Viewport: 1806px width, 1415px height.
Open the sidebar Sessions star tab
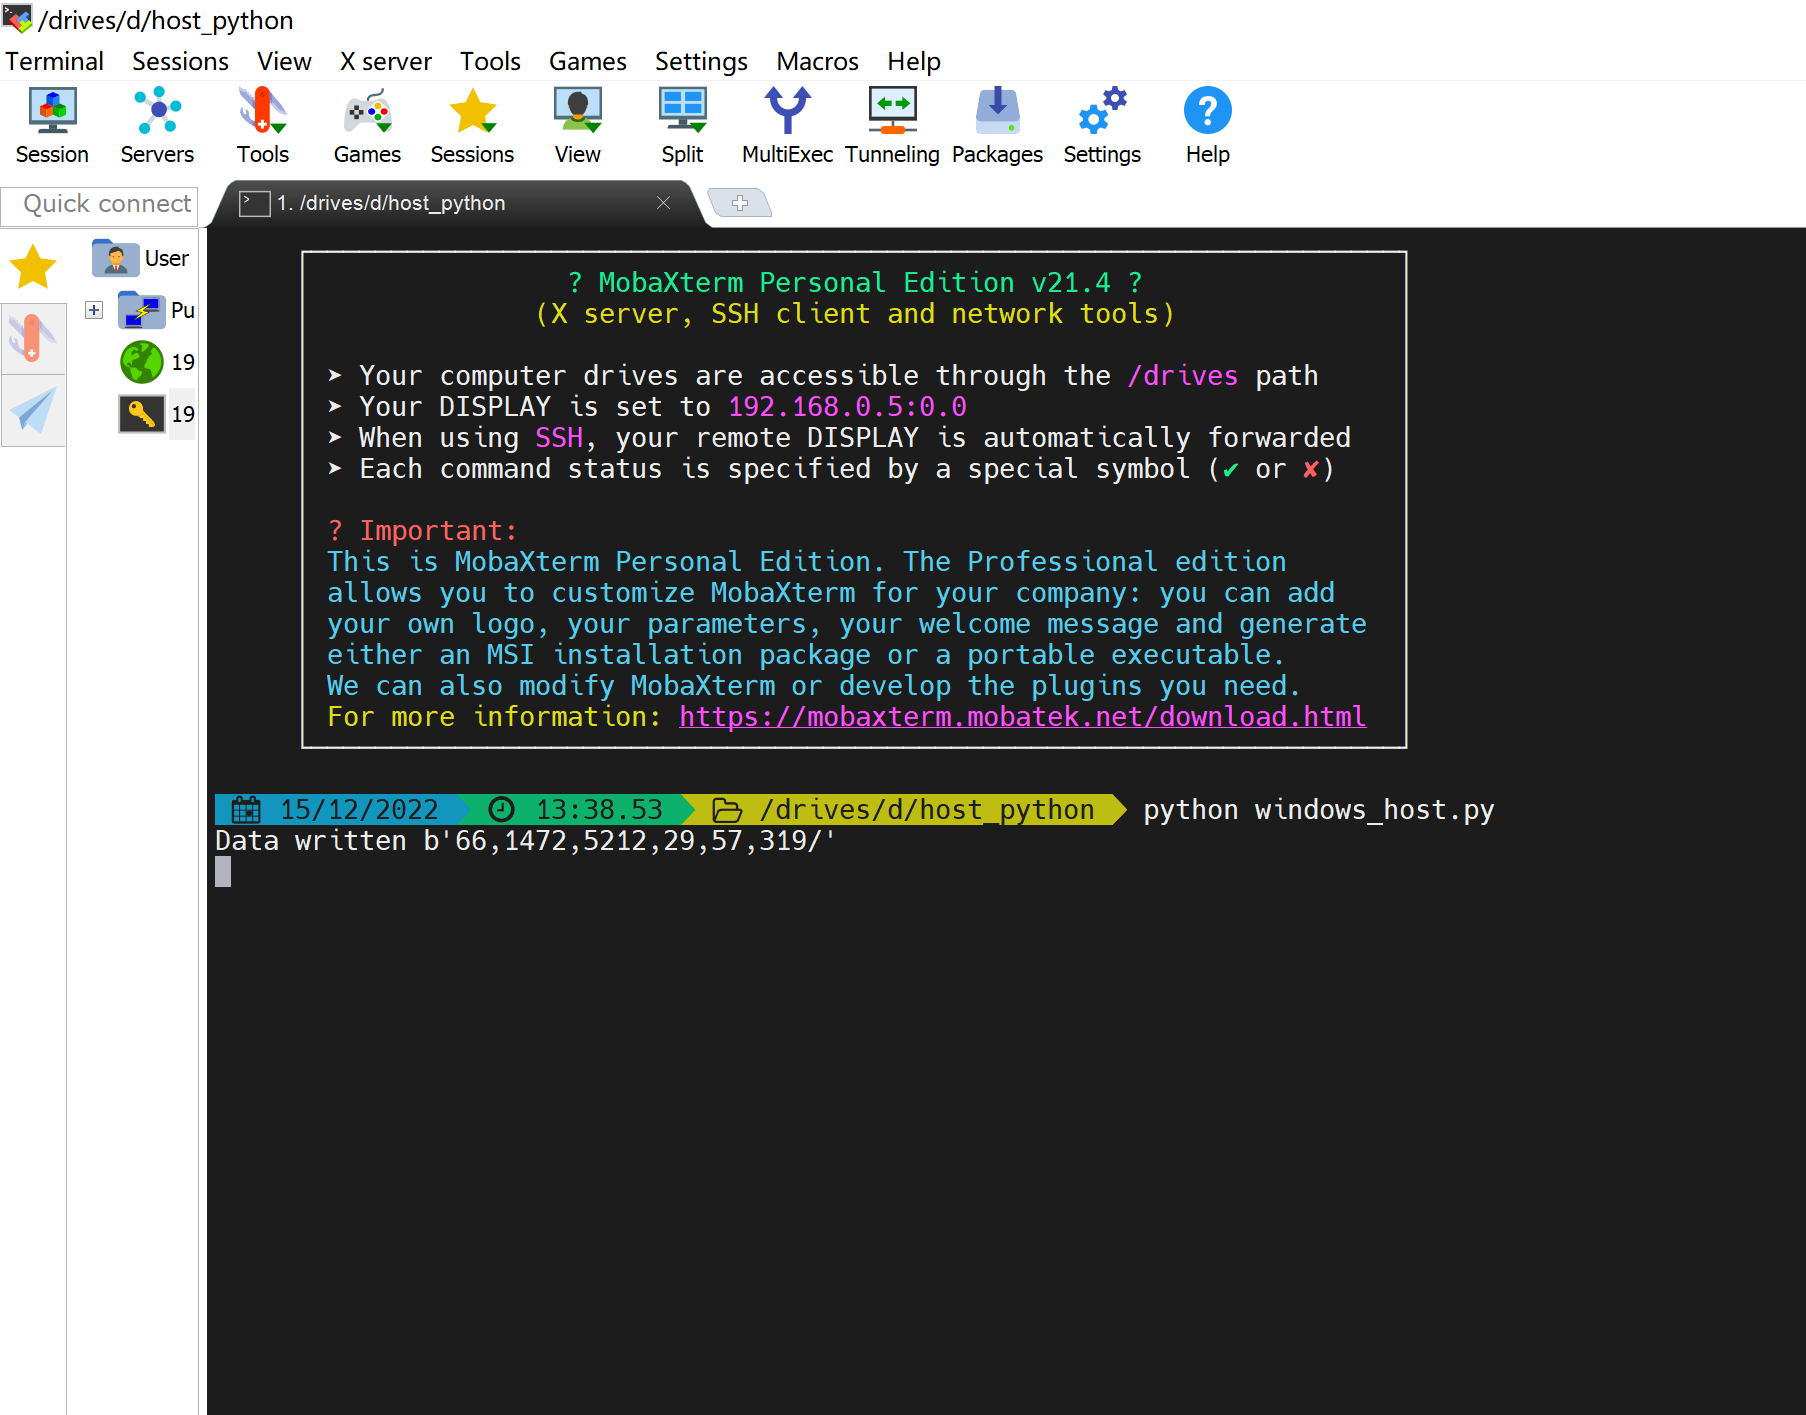(33, 267)
